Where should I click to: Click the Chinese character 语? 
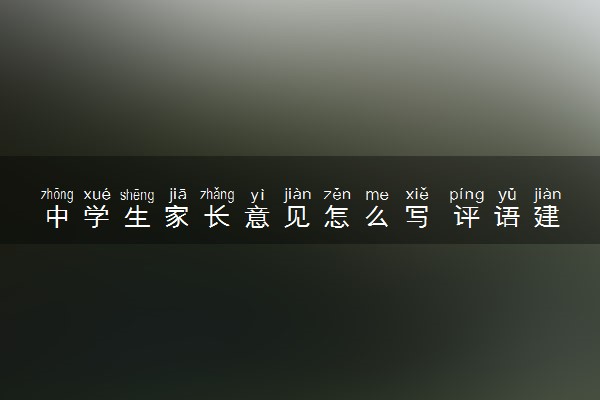point(507,217)
